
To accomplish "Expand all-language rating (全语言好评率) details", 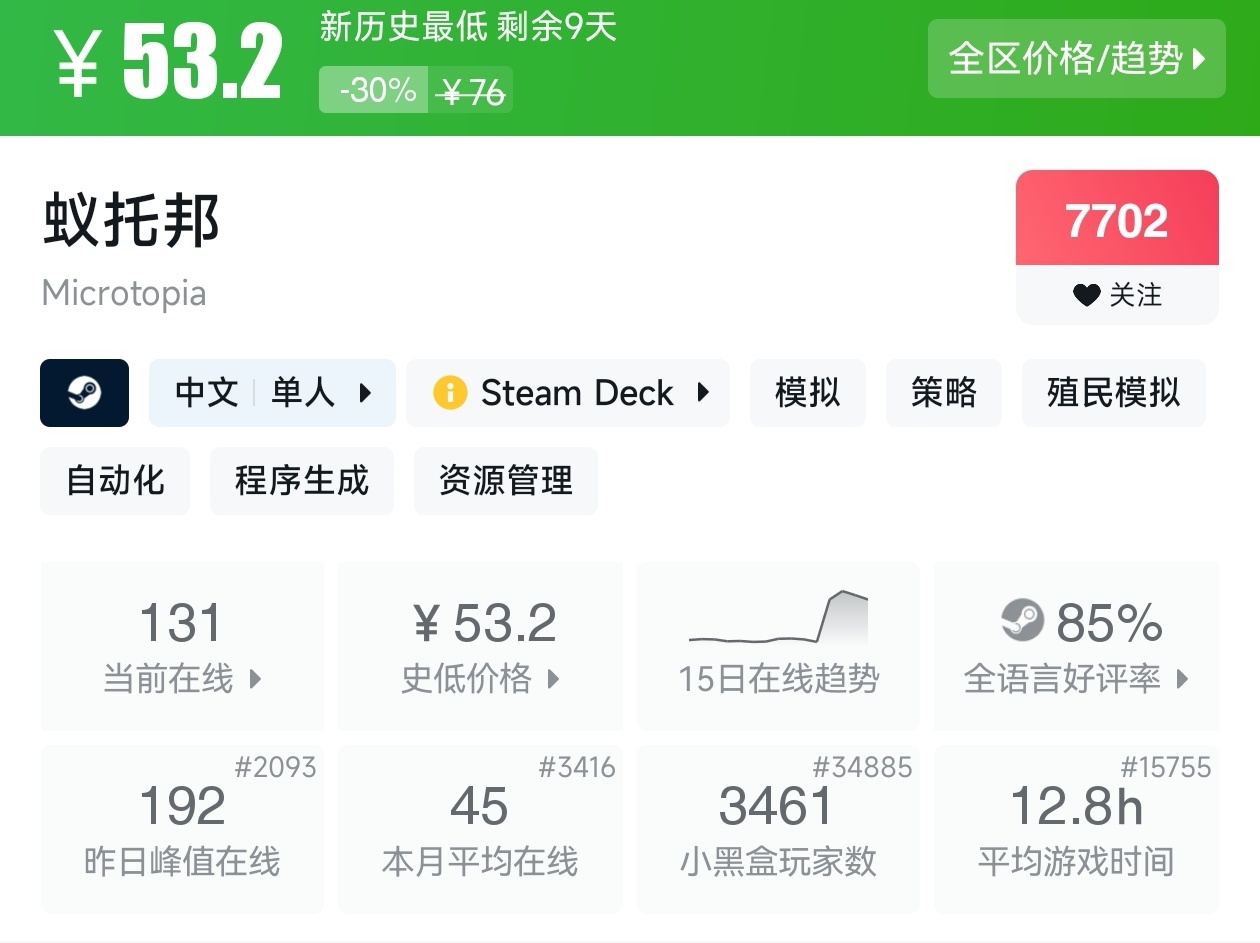I will (1076, 679).
